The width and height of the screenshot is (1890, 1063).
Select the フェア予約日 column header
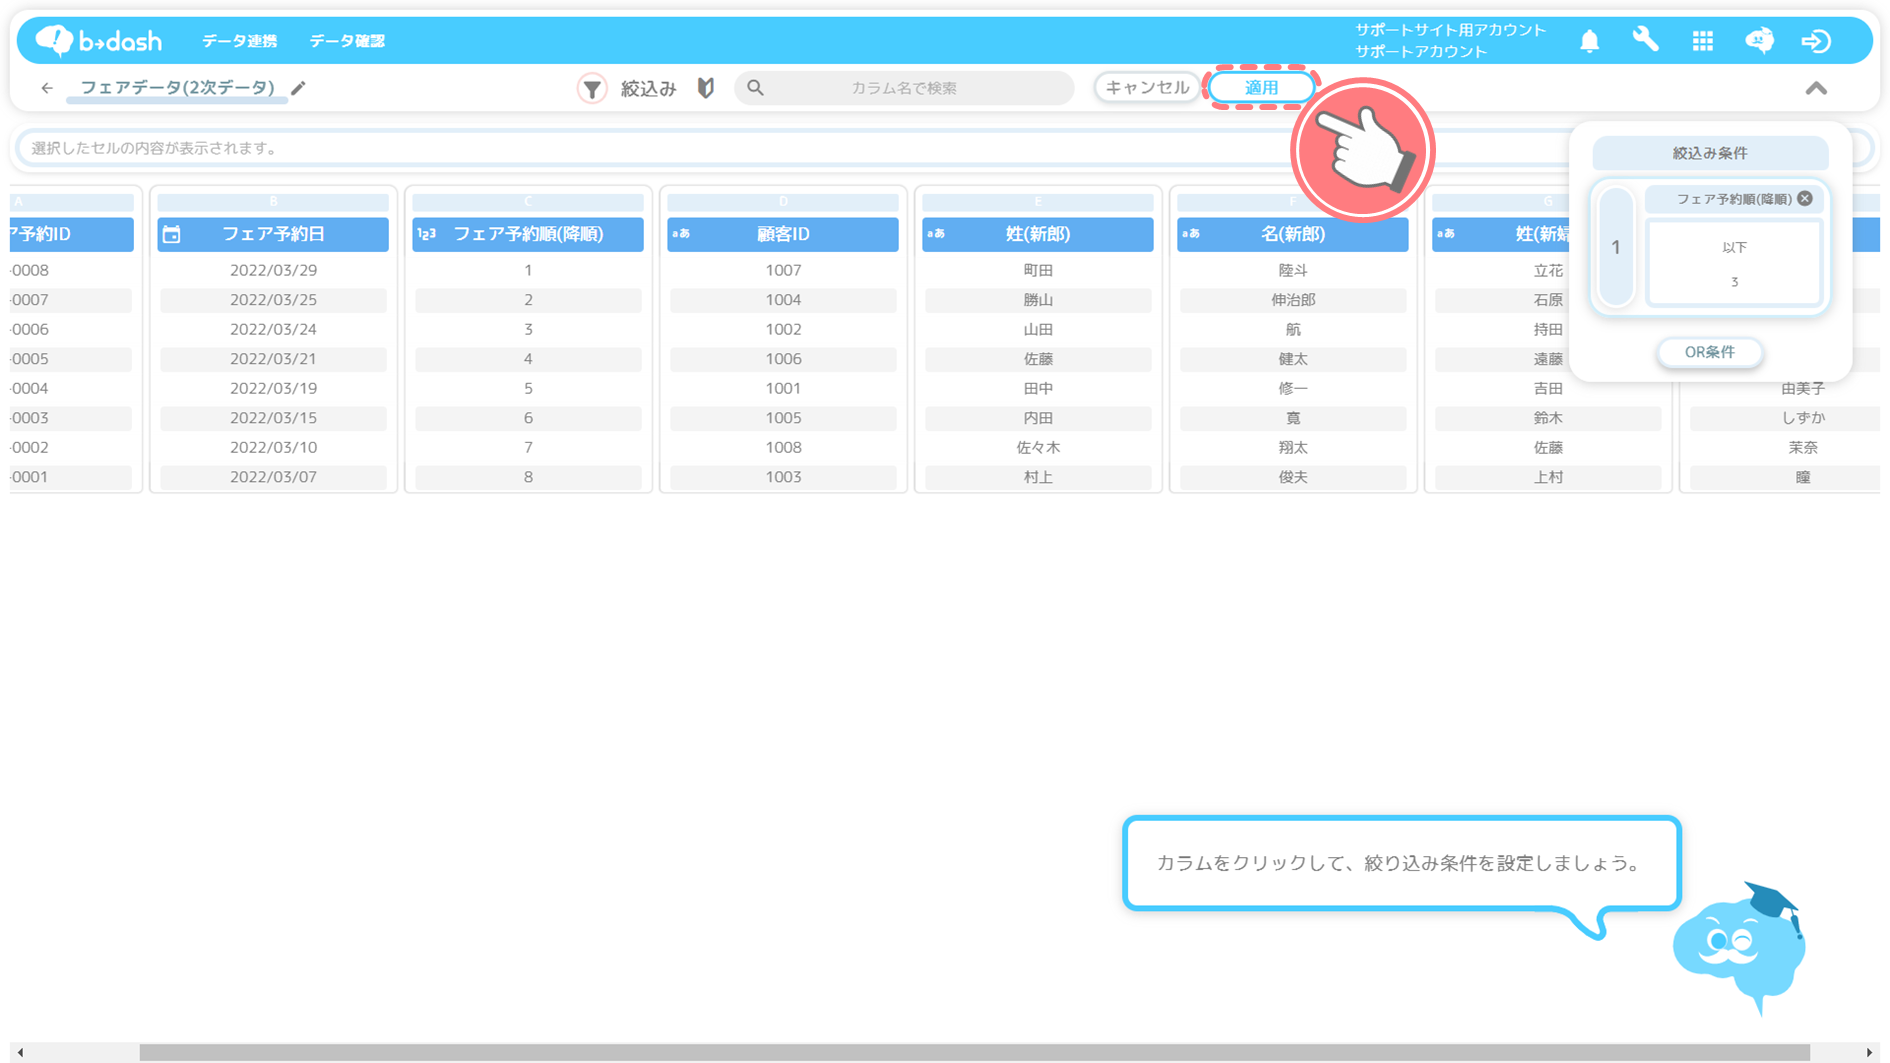tap(273, 234)
